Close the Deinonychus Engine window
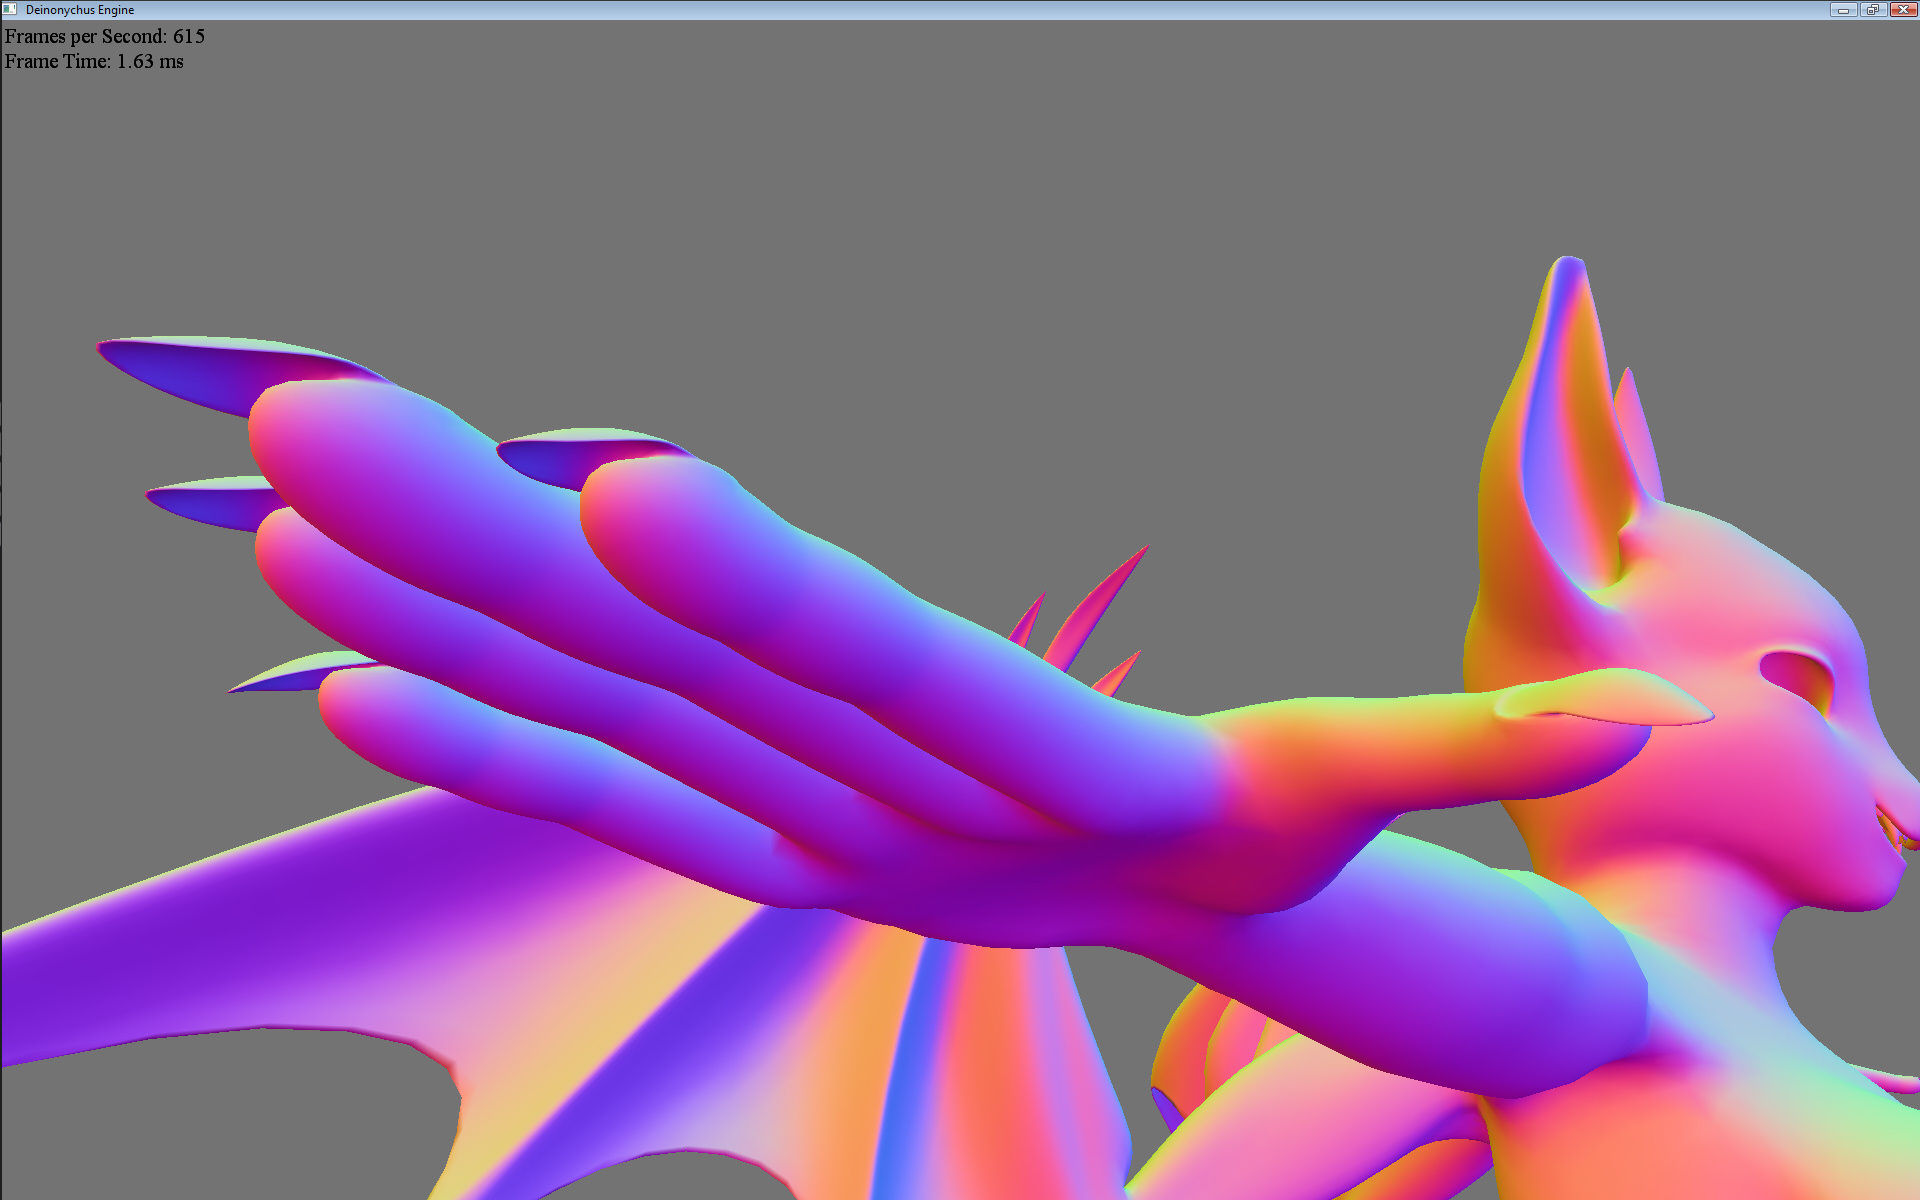 pos(1903,9)
